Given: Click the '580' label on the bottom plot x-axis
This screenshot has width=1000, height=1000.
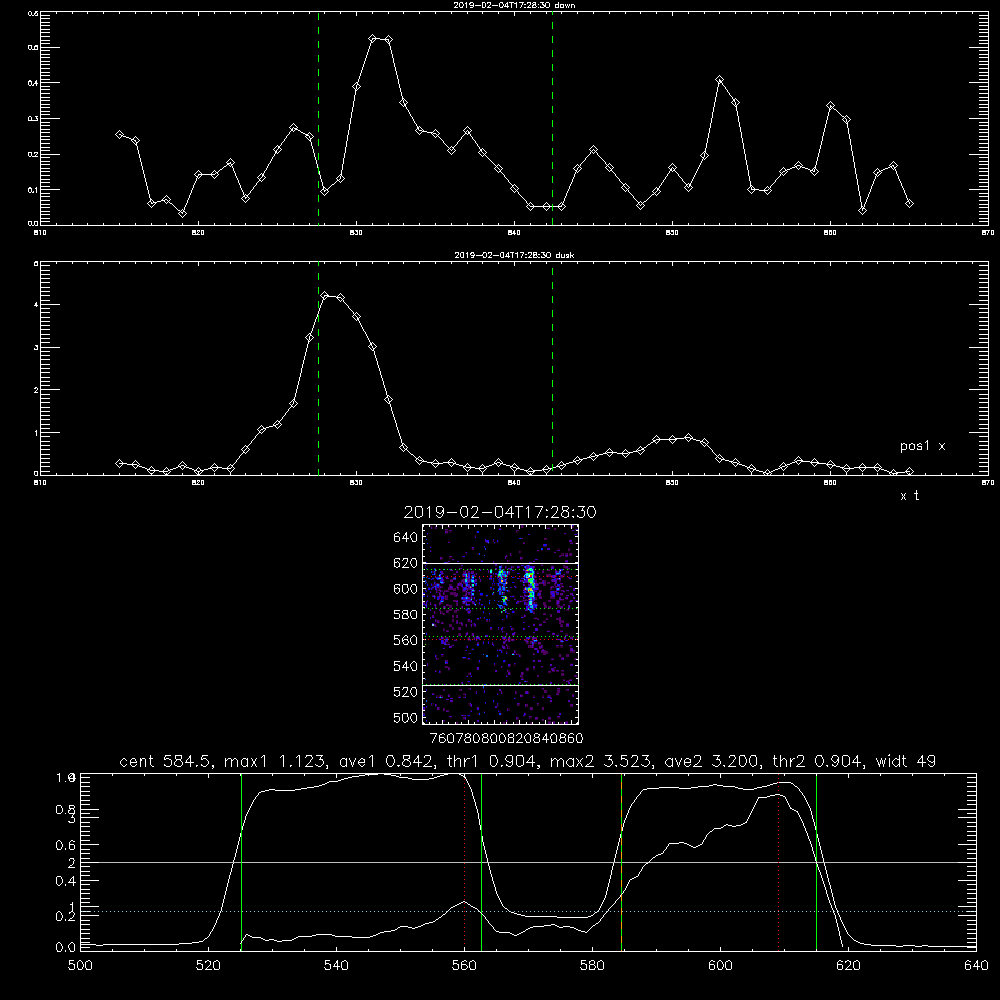Looking at the screenshot, I should point(592,966).
